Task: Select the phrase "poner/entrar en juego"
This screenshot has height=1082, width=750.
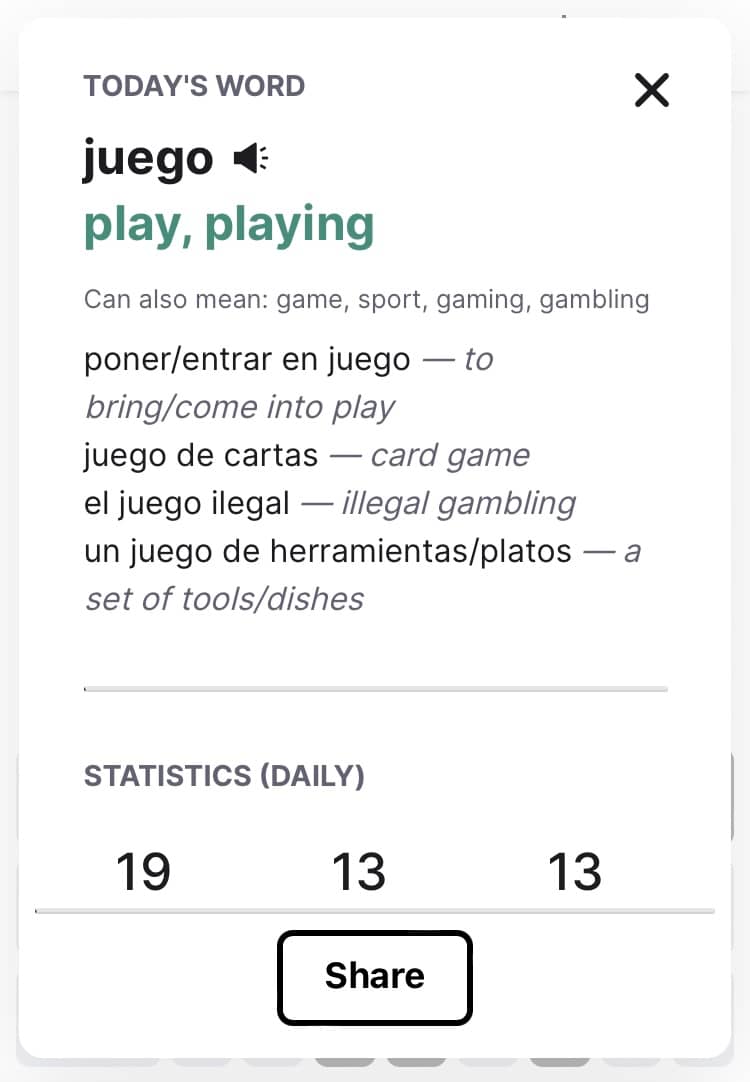Action: [247, 360]
